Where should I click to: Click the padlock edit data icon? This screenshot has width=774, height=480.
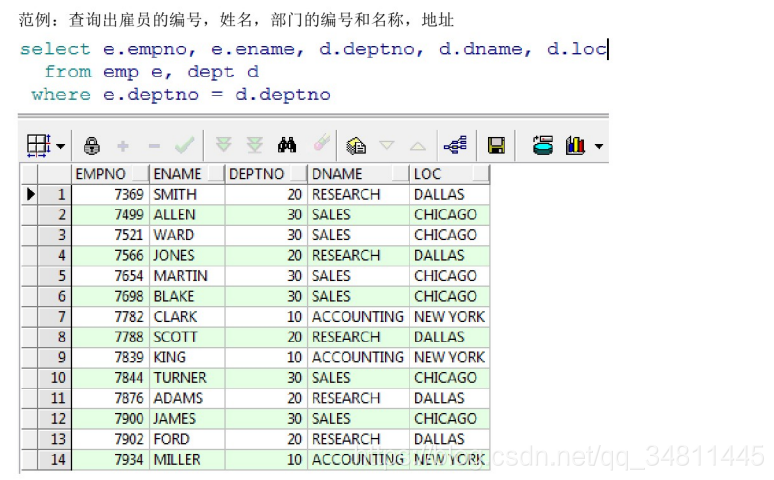point(92,146)
